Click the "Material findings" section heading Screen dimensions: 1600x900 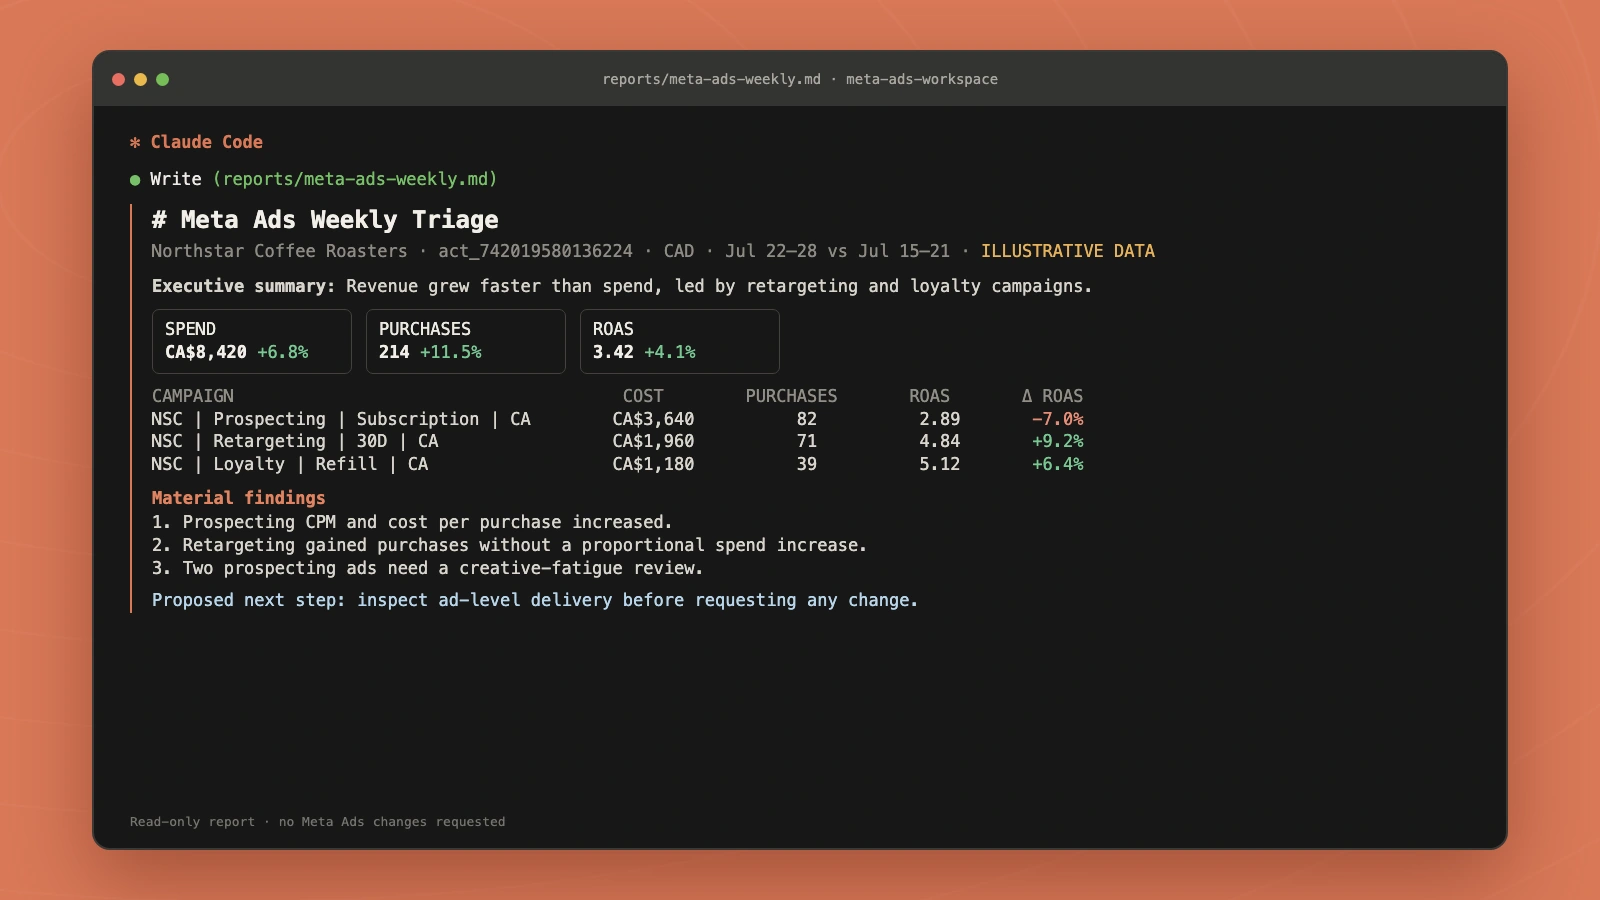239,498
